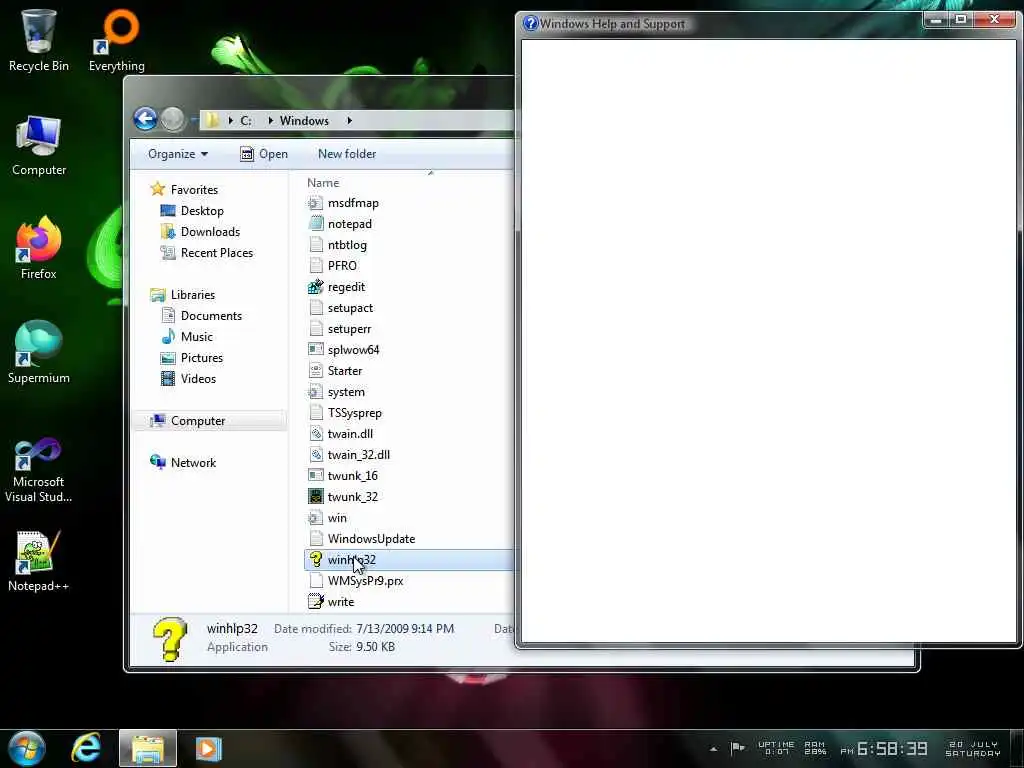Viewport: 1024px width, 768px height.
Task: Open Windows Media Player from taskbar
Action: click(x=209, y=748)
